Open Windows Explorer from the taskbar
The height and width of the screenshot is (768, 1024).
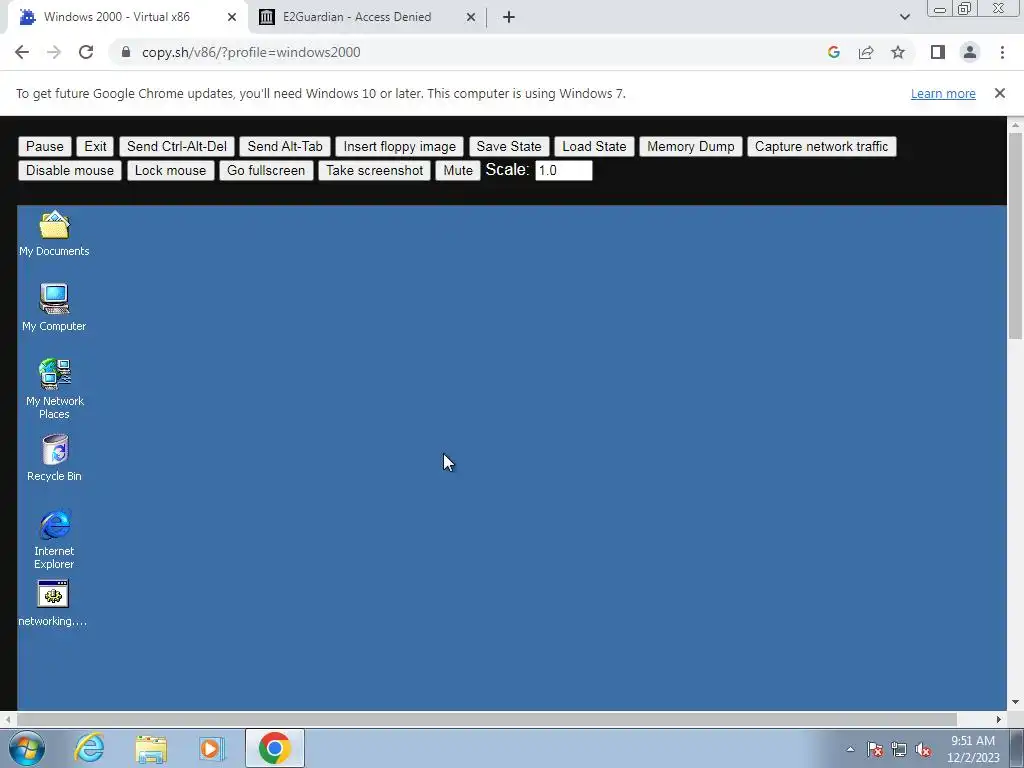[x=151, y=748]
